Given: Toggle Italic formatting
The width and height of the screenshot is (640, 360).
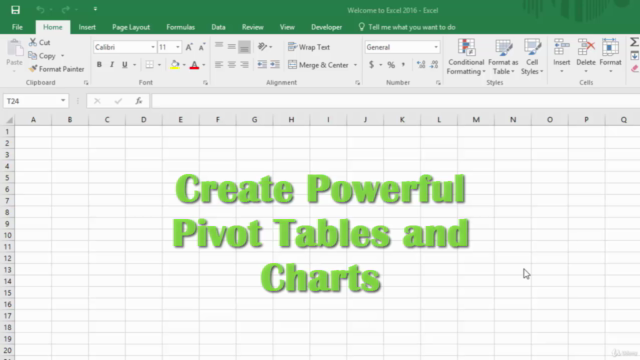Looking at the screenshot, I should point(112,64).
